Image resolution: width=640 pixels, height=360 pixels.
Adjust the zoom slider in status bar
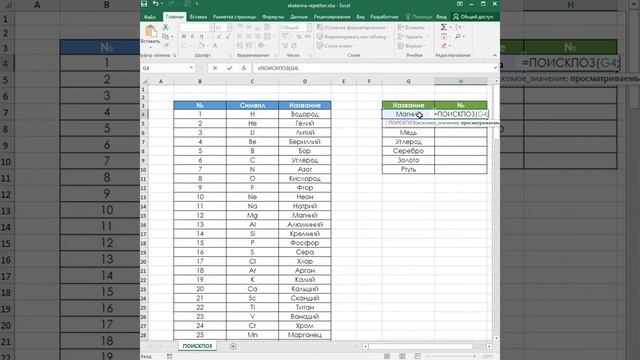(x=451, y=356)
